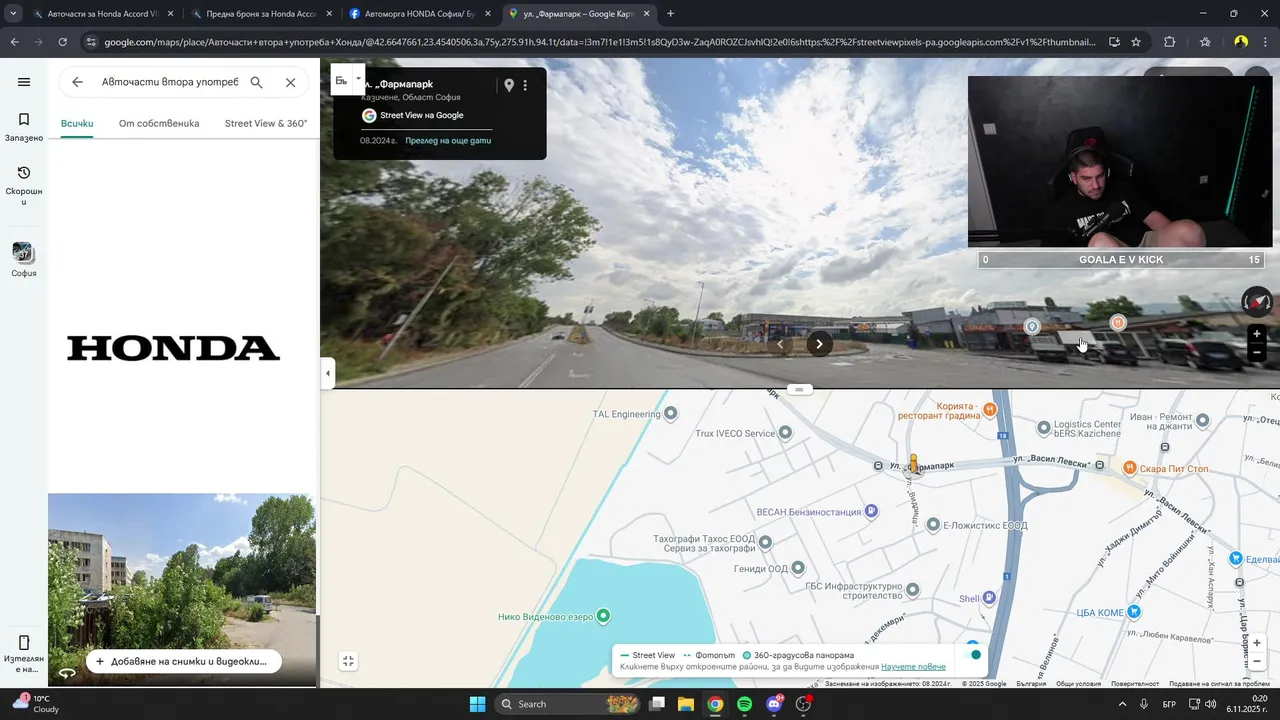Click the location pin icon in Street View card

[x=509, y=85]
